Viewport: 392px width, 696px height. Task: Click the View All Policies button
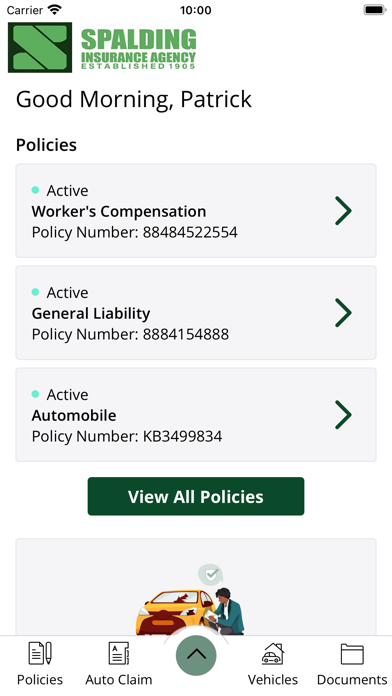[x=196, y=496]
